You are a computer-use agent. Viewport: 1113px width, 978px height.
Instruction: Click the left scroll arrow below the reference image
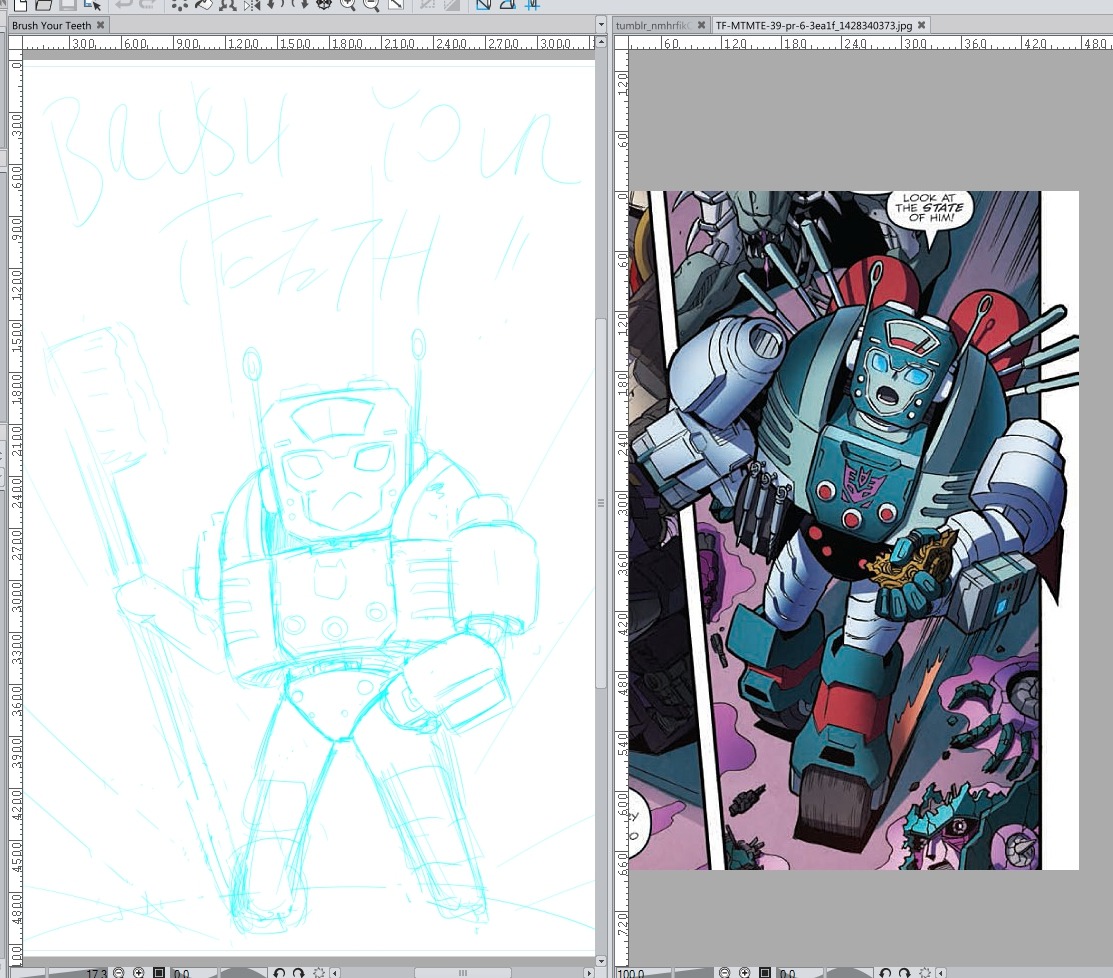coord(941,972)
